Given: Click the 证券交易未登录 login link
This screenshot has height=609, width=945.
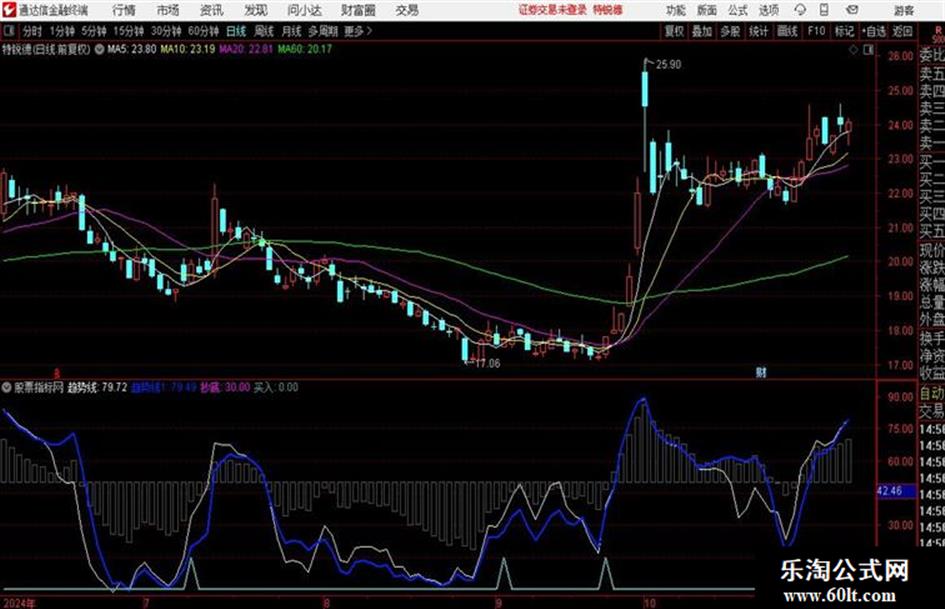Looking at the screenshot, I should (x=552, y=10).
